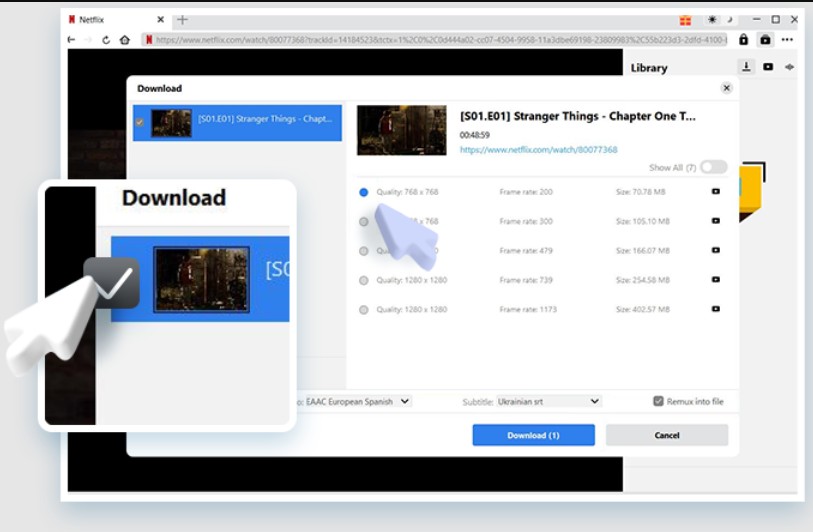The height and width of the screenshot is (532, 813).
Task: Switch to dark mode with the moon icon
Action: pos(730,20)
